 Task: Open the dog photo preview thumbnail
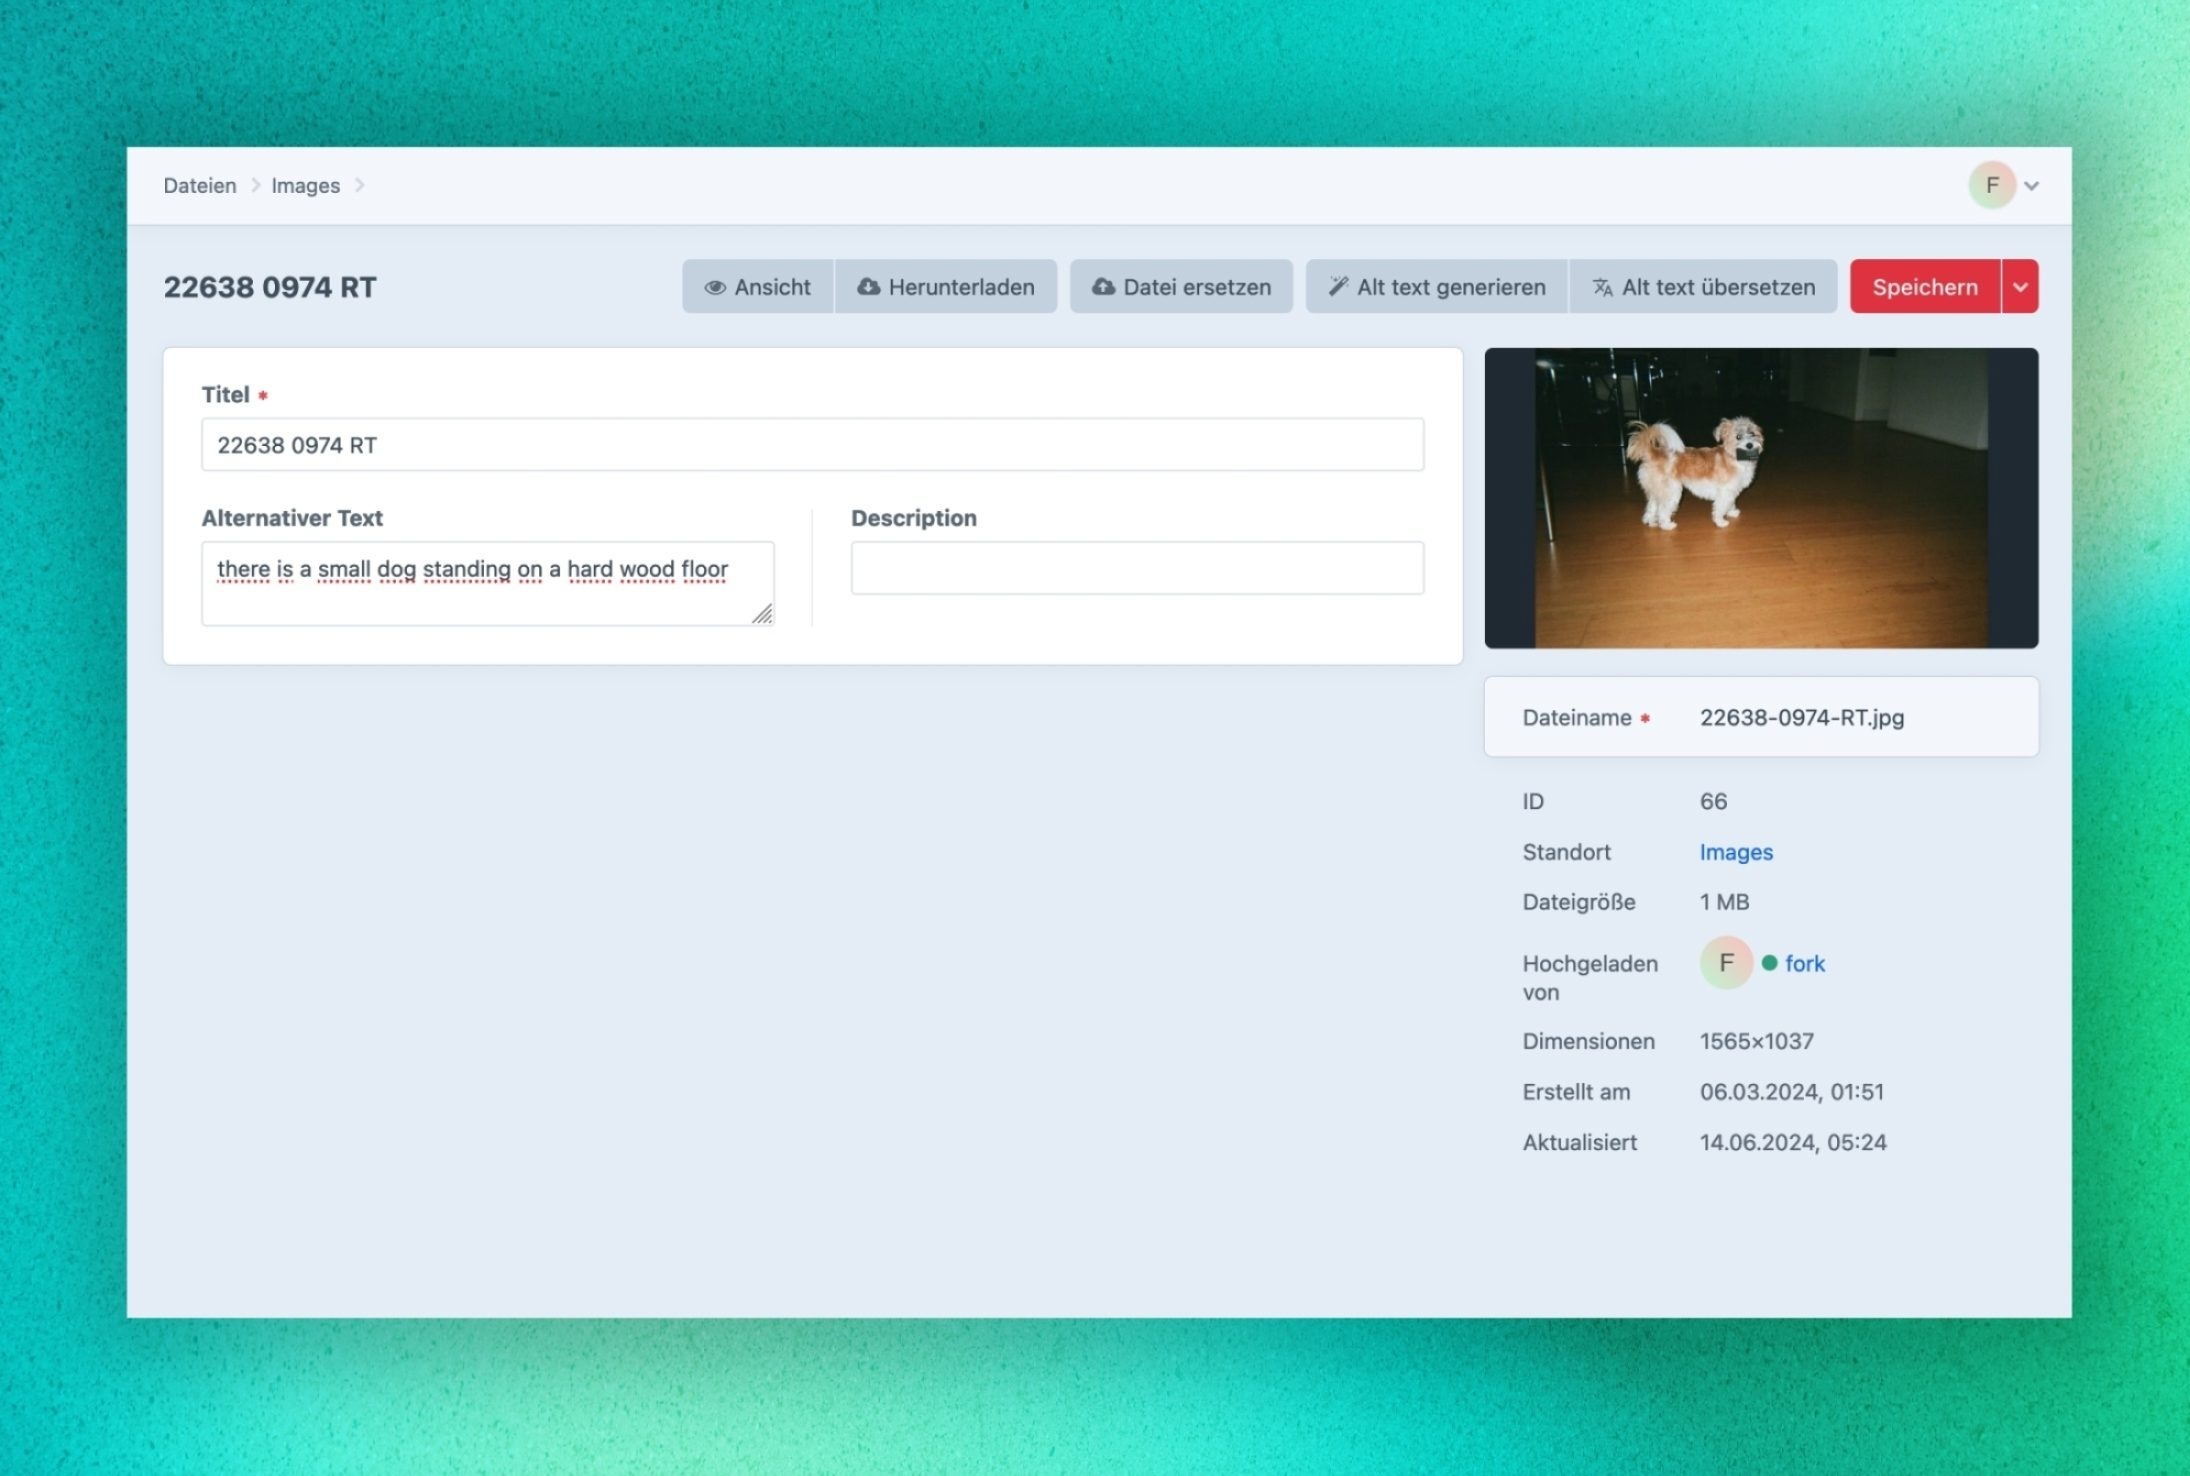click(1760, 498)
